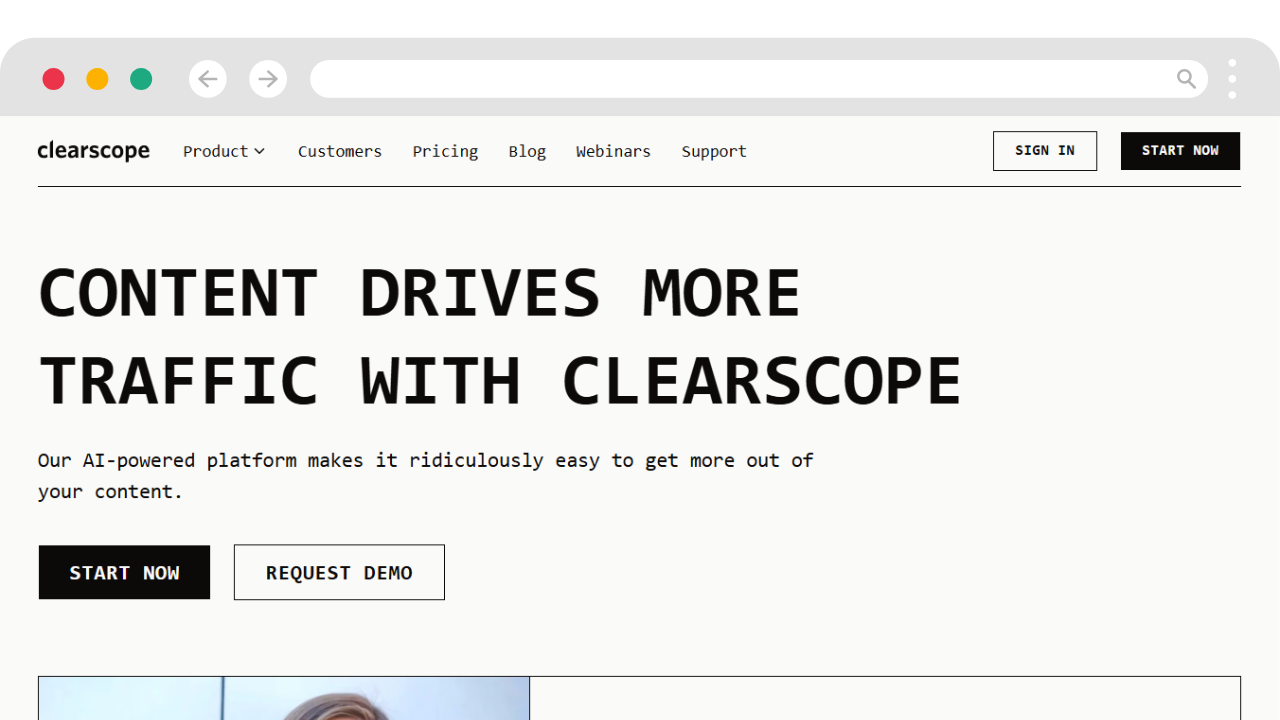Click the green maximize window dot
The height and width of the screenshot is (720, 1280).
click(x=141, y=79)
